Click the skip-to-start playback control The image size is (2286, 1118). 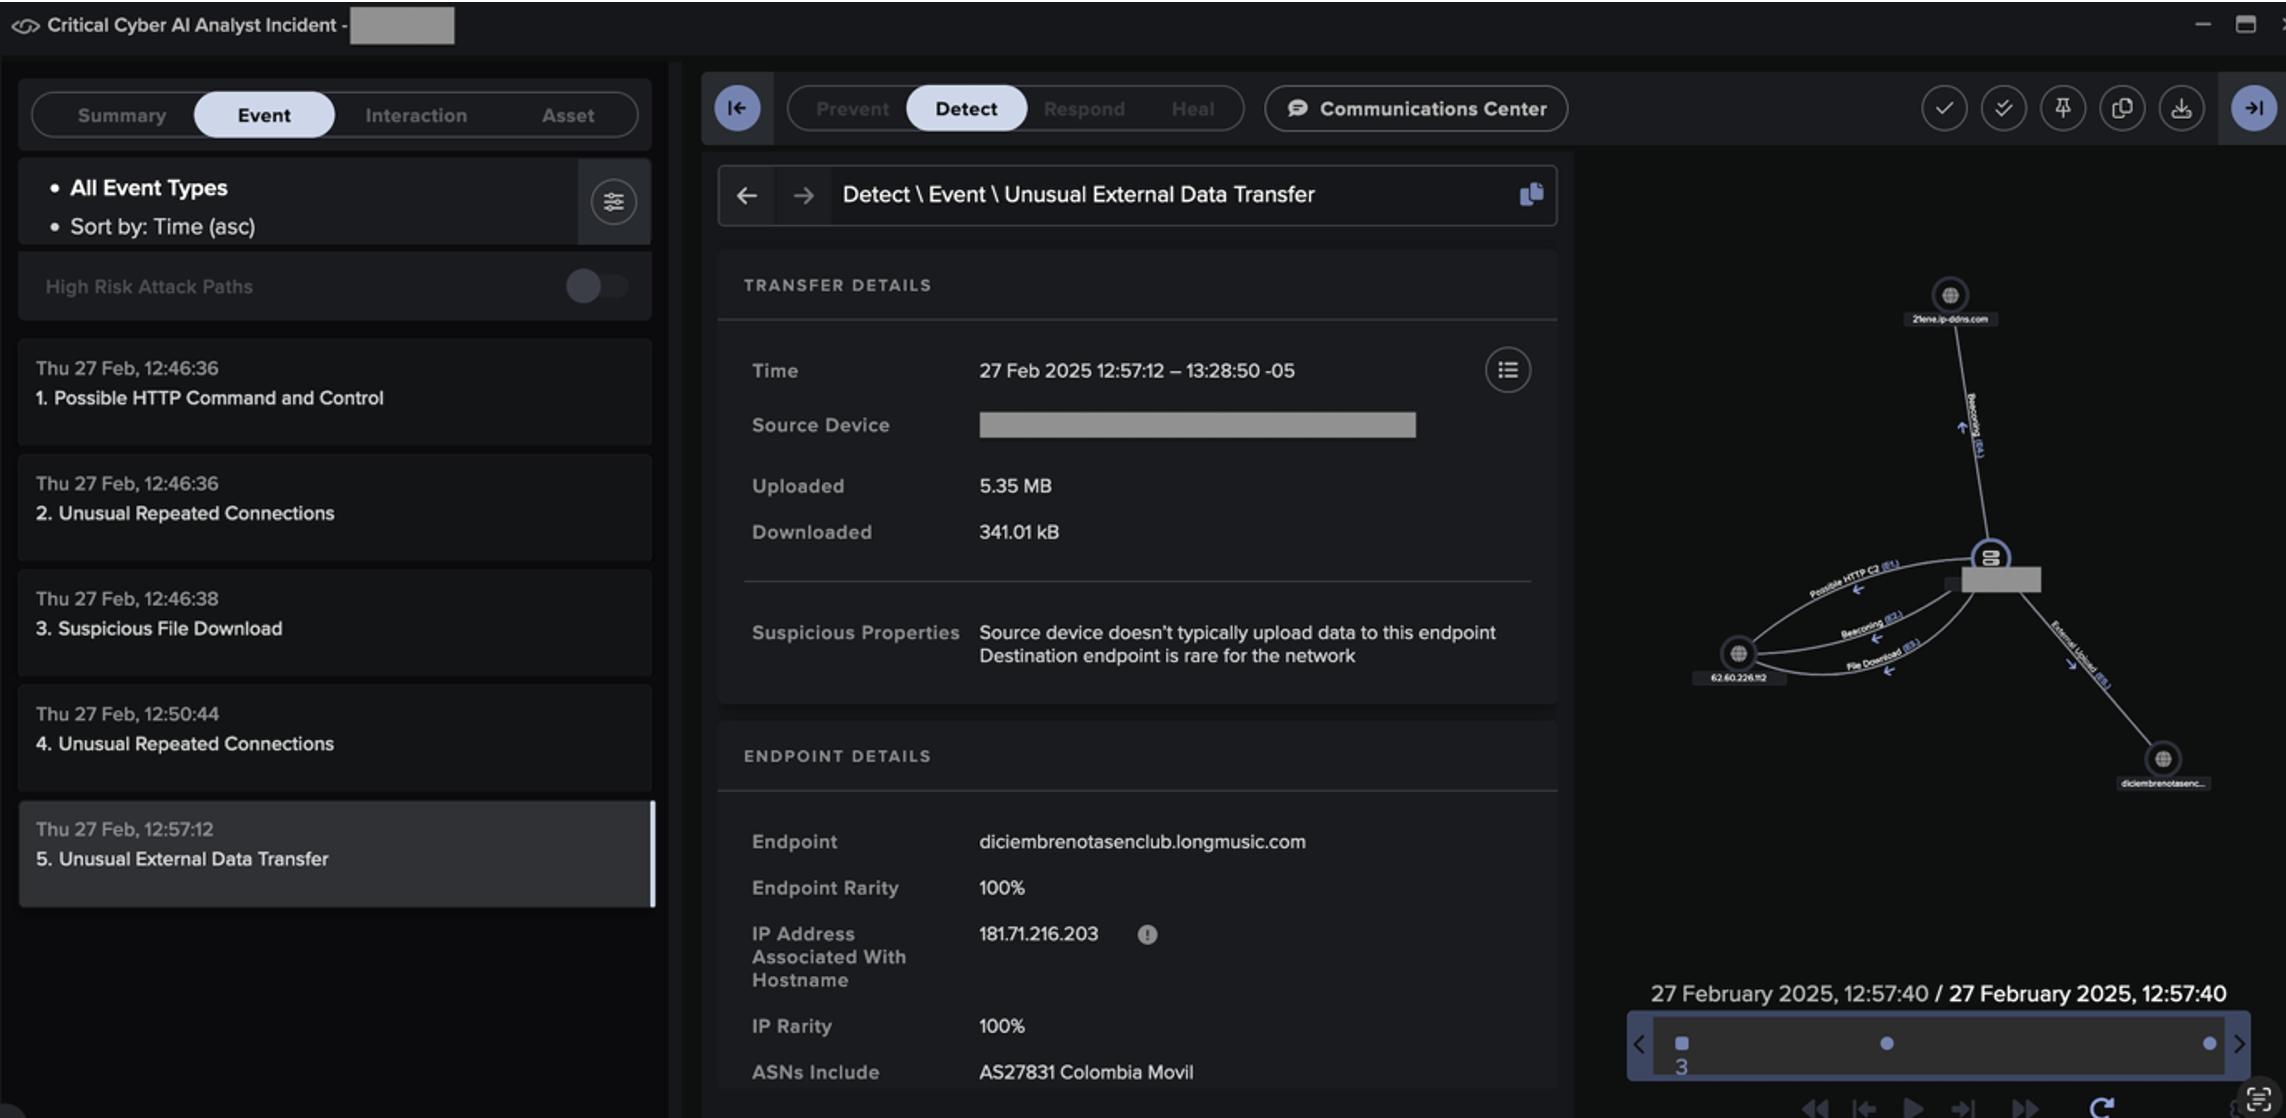pyautogui.click(x=1863, y=1107)
